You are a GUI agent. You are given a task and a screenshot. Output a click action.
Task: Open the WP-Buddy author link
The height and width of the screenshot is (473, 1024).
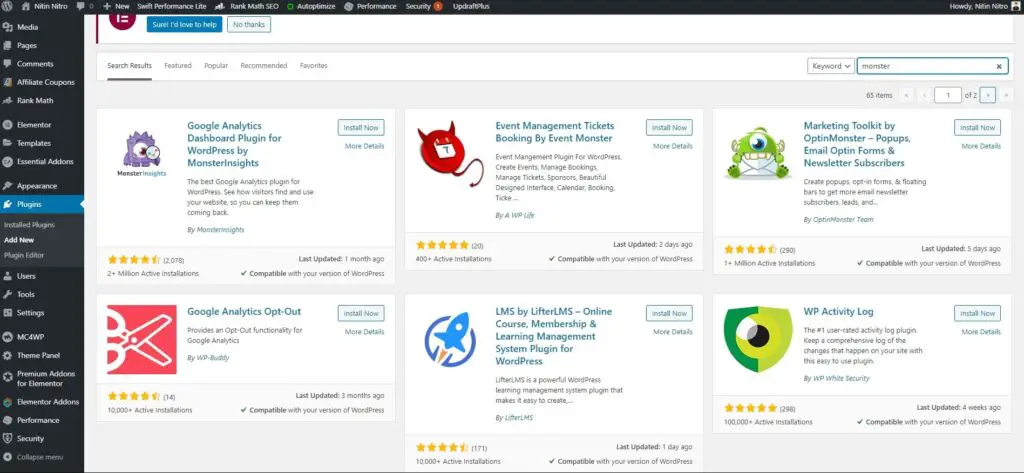[x=213, y=358]
